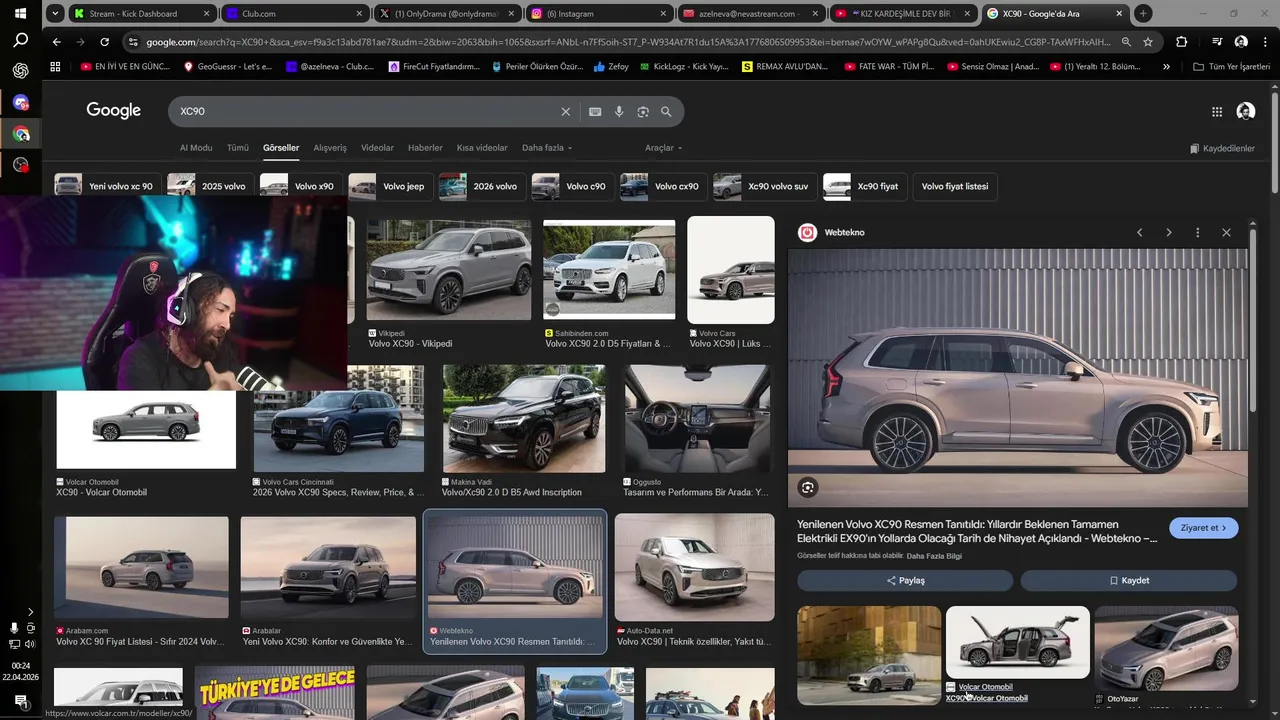Image resolution: width=1280 pixels, height=720 pixels.
Task: Open Chrome from the taskbar
Action: pos(20,133)
